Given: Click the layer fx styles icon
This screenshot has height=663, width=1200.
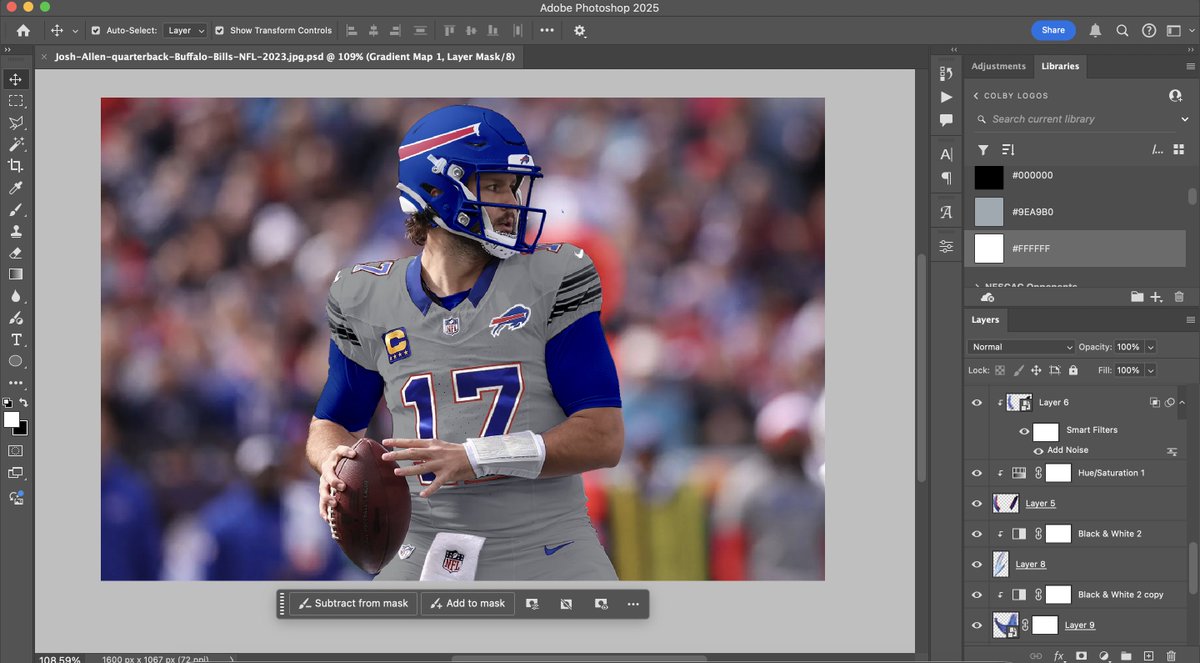Looking at the screenshot, I should pyautogui.click(x=1059, y=656).
